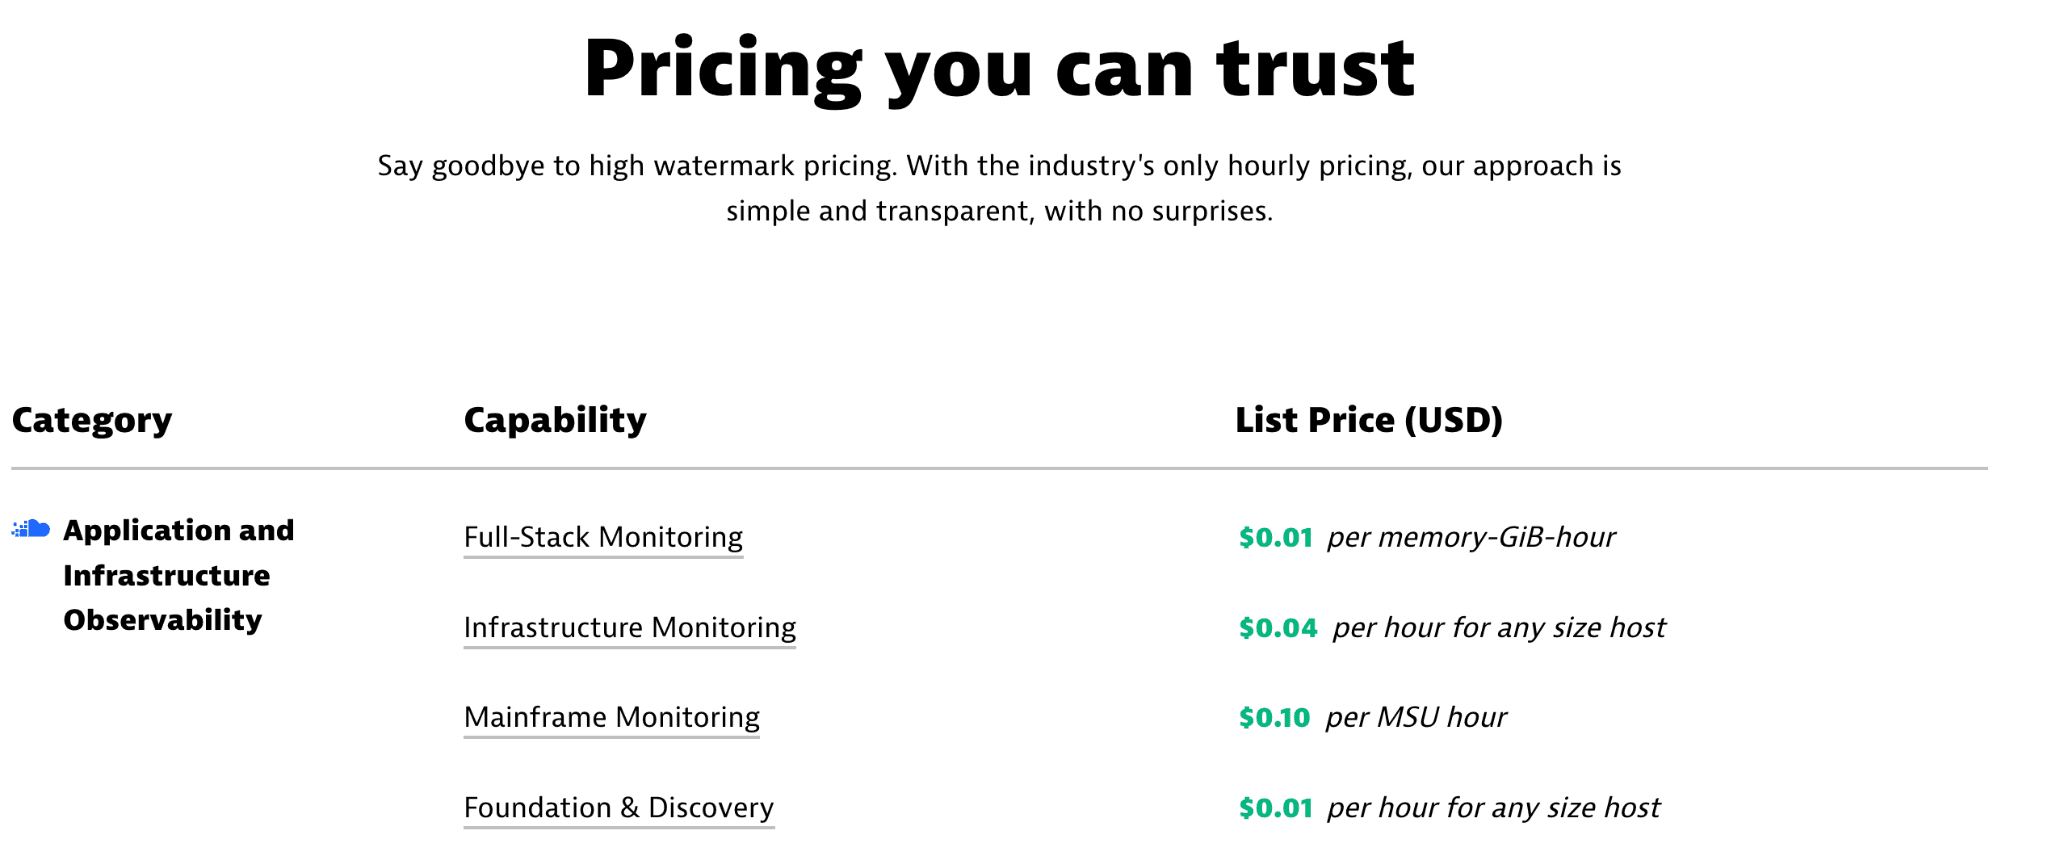
Task: Click the 'simple and transparent' subtitle line
Action: coord(999,211)
